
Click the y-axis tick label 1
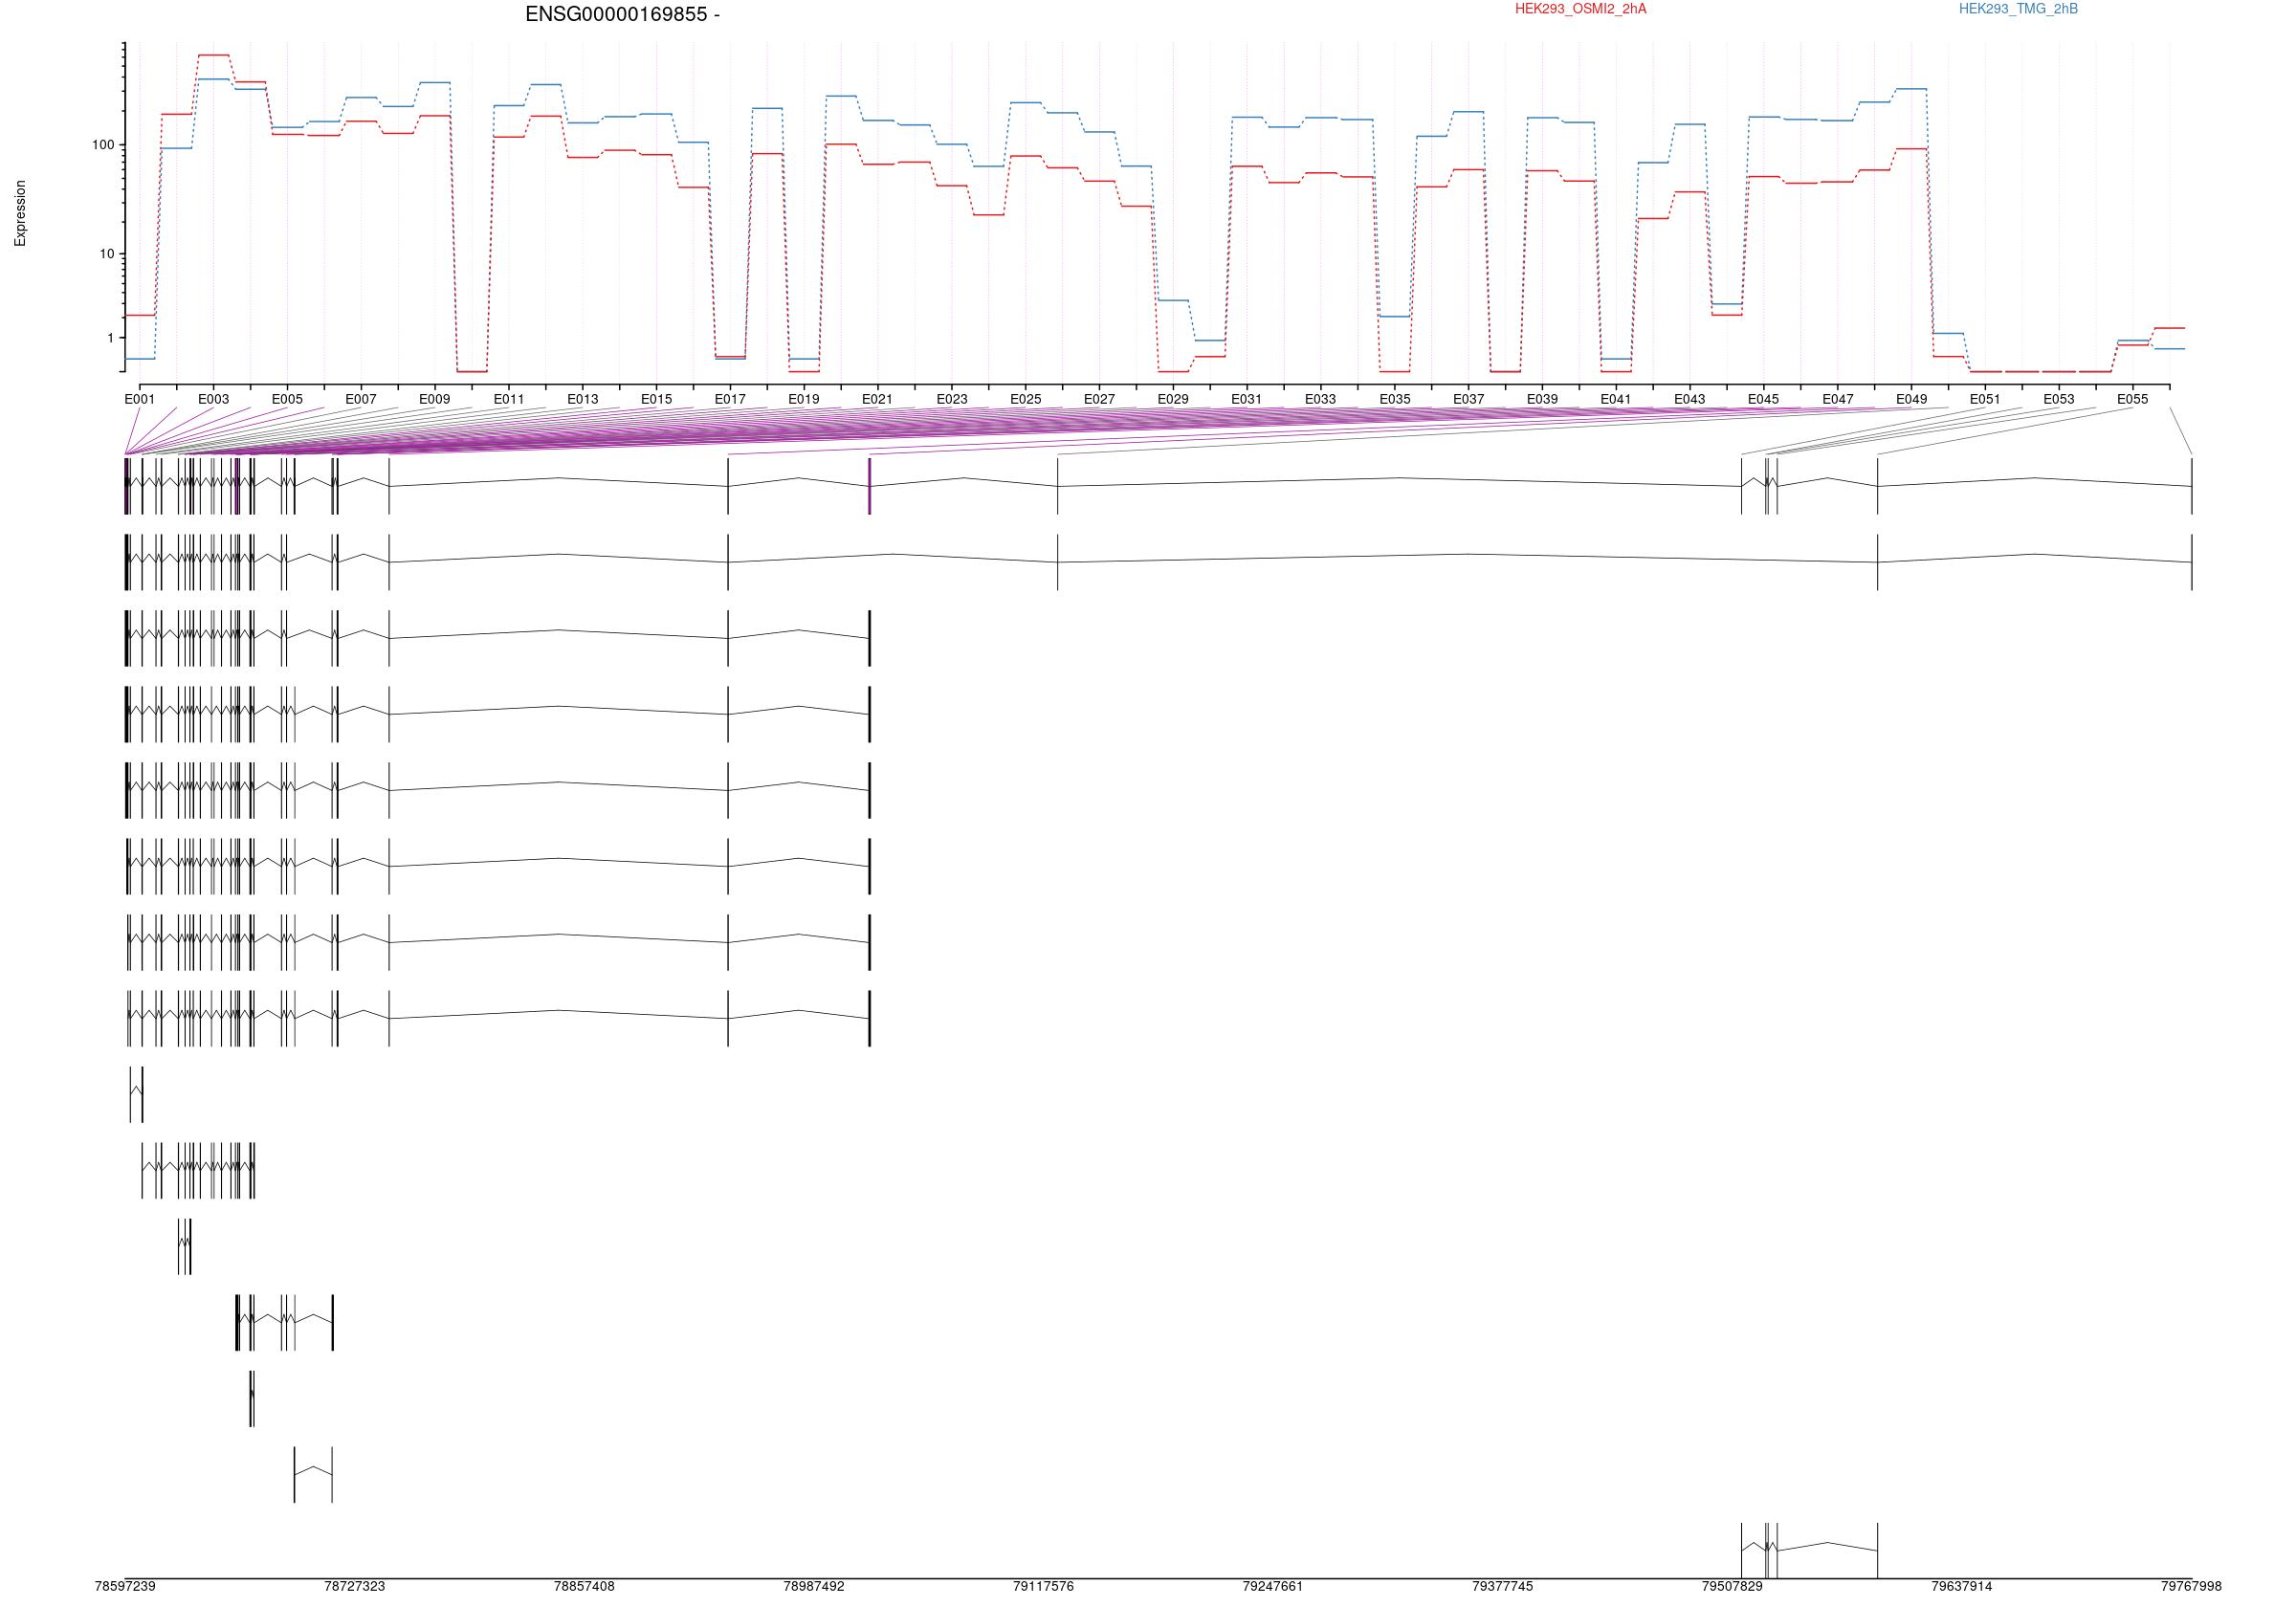tap(111, 338)
